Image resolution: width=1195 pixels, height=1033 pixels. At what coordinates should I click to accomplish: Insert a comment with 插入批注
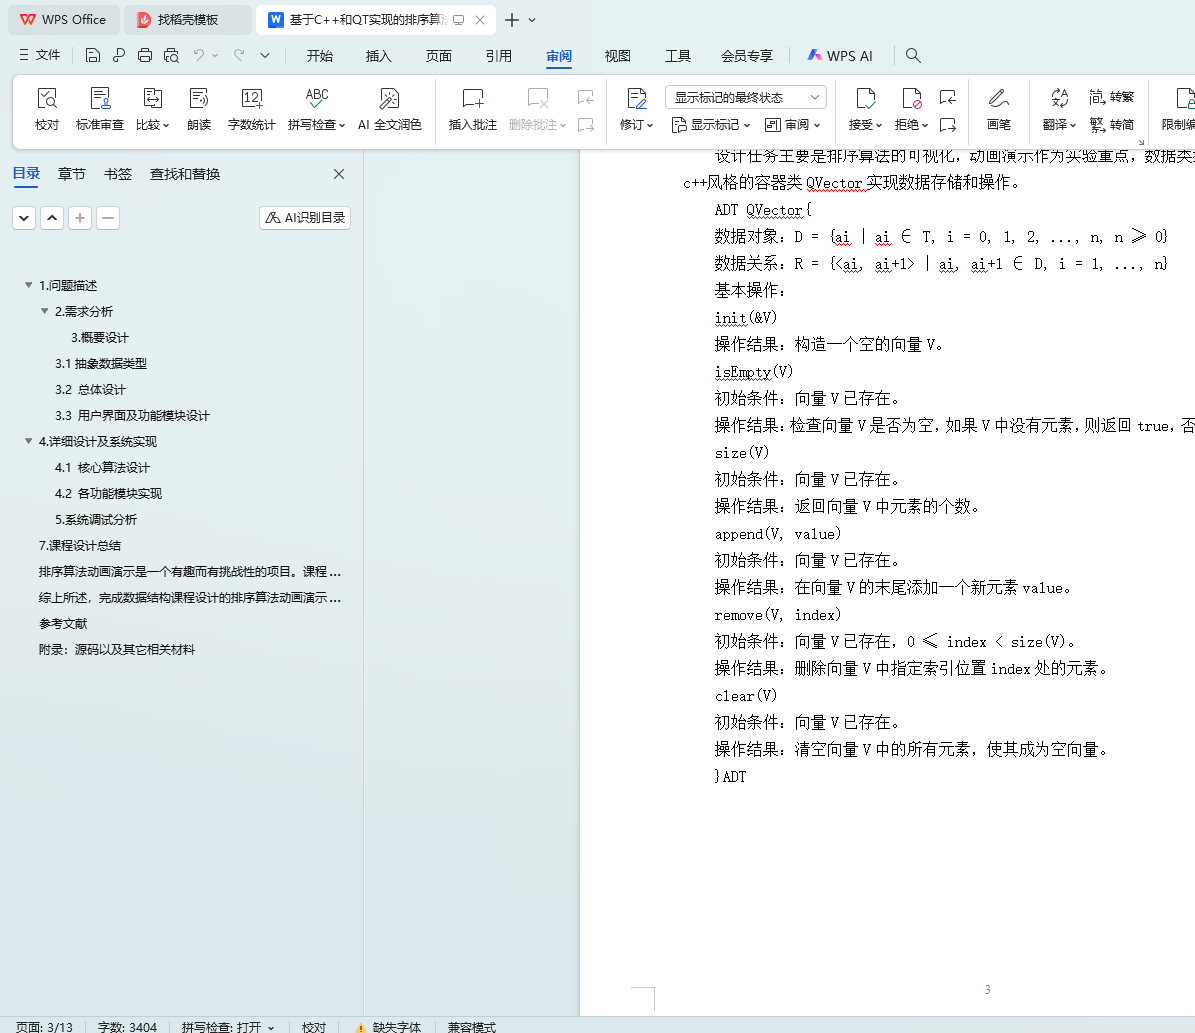click(x=472, y=98)
